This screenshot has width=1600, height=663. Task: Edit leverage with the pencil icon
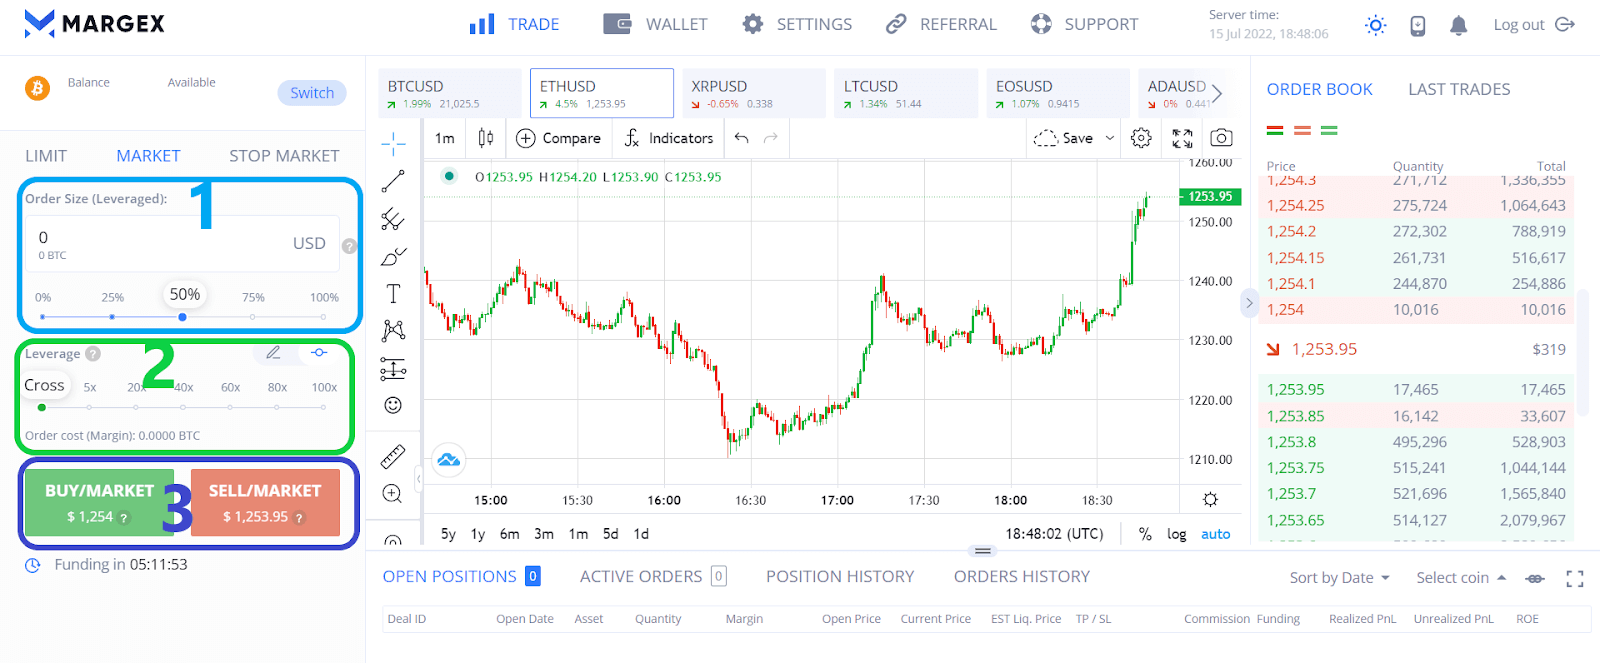pos(273,352)
